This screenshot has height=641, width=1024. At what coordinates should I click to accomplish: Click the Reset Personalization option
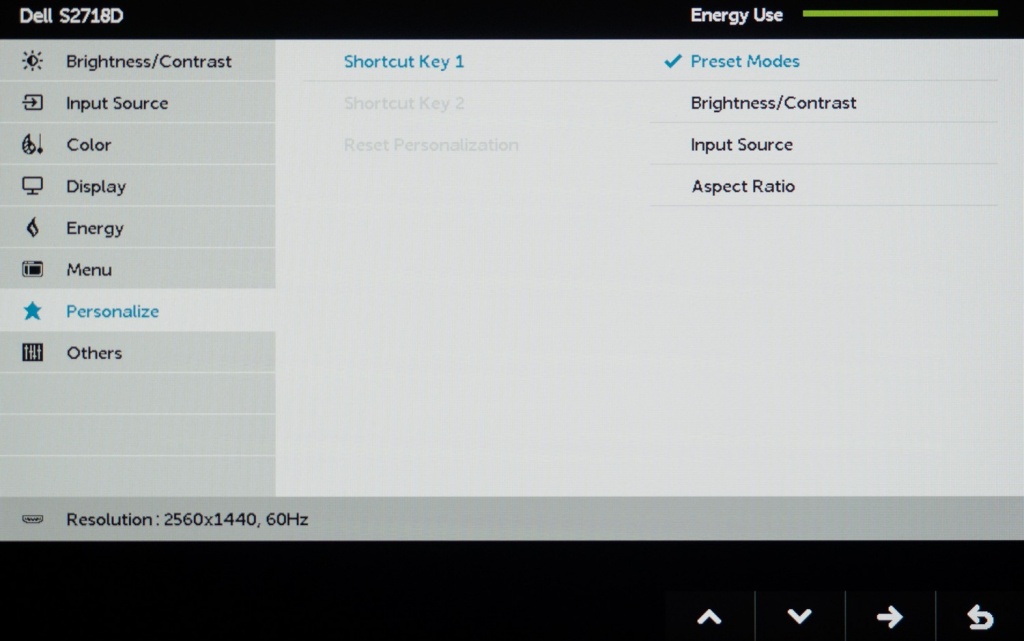point(431,145)
